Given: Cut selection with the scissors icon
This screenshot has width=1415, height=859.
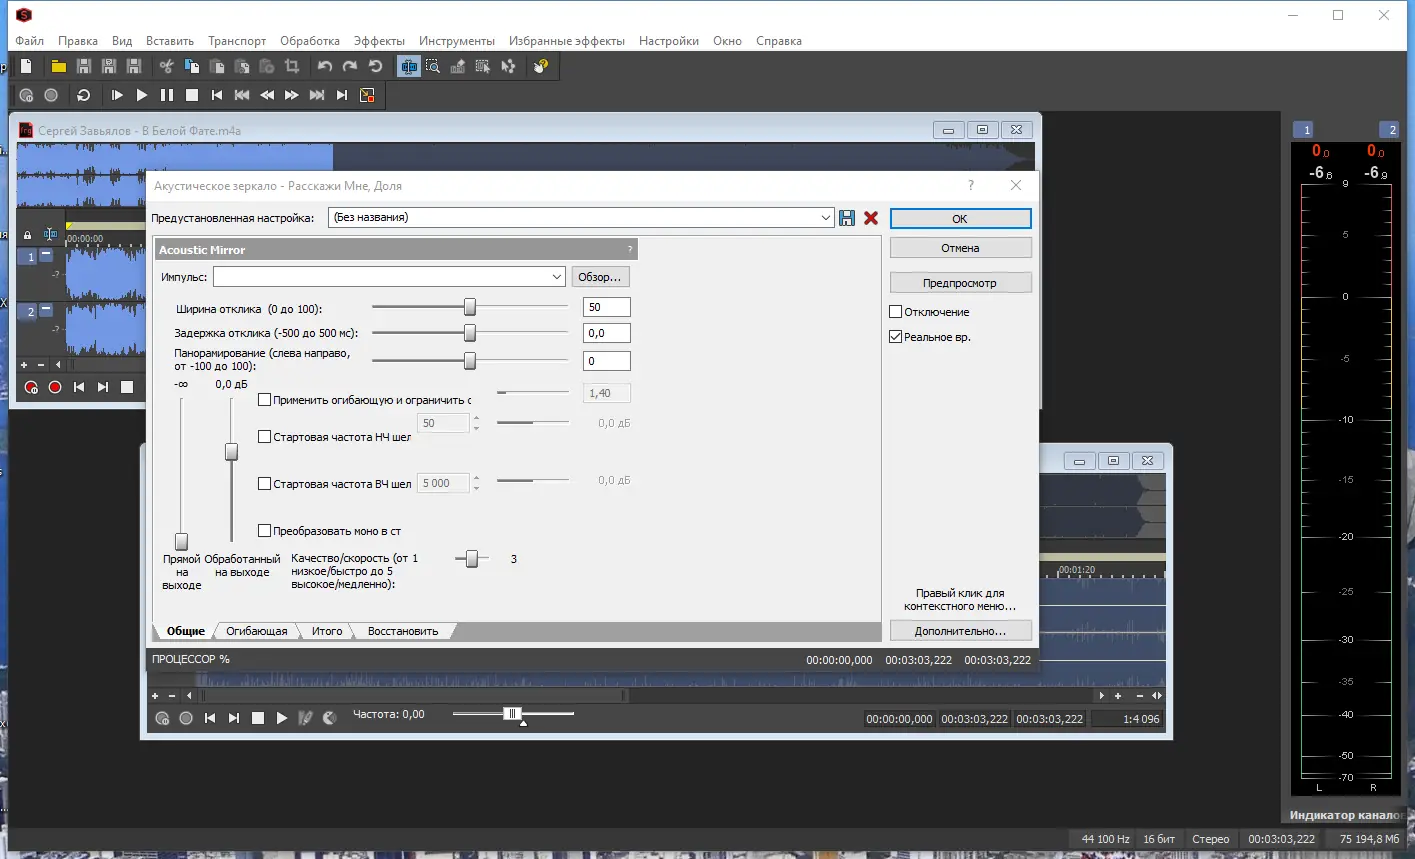Looking at the screenshot, I should pyautogui.click(x=167, y=66).
